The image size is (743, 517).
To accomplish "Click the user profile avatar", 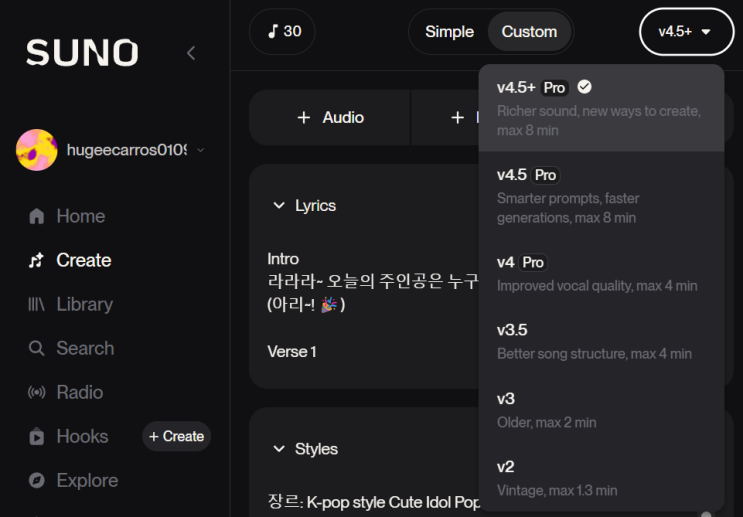I will [37, 150].
